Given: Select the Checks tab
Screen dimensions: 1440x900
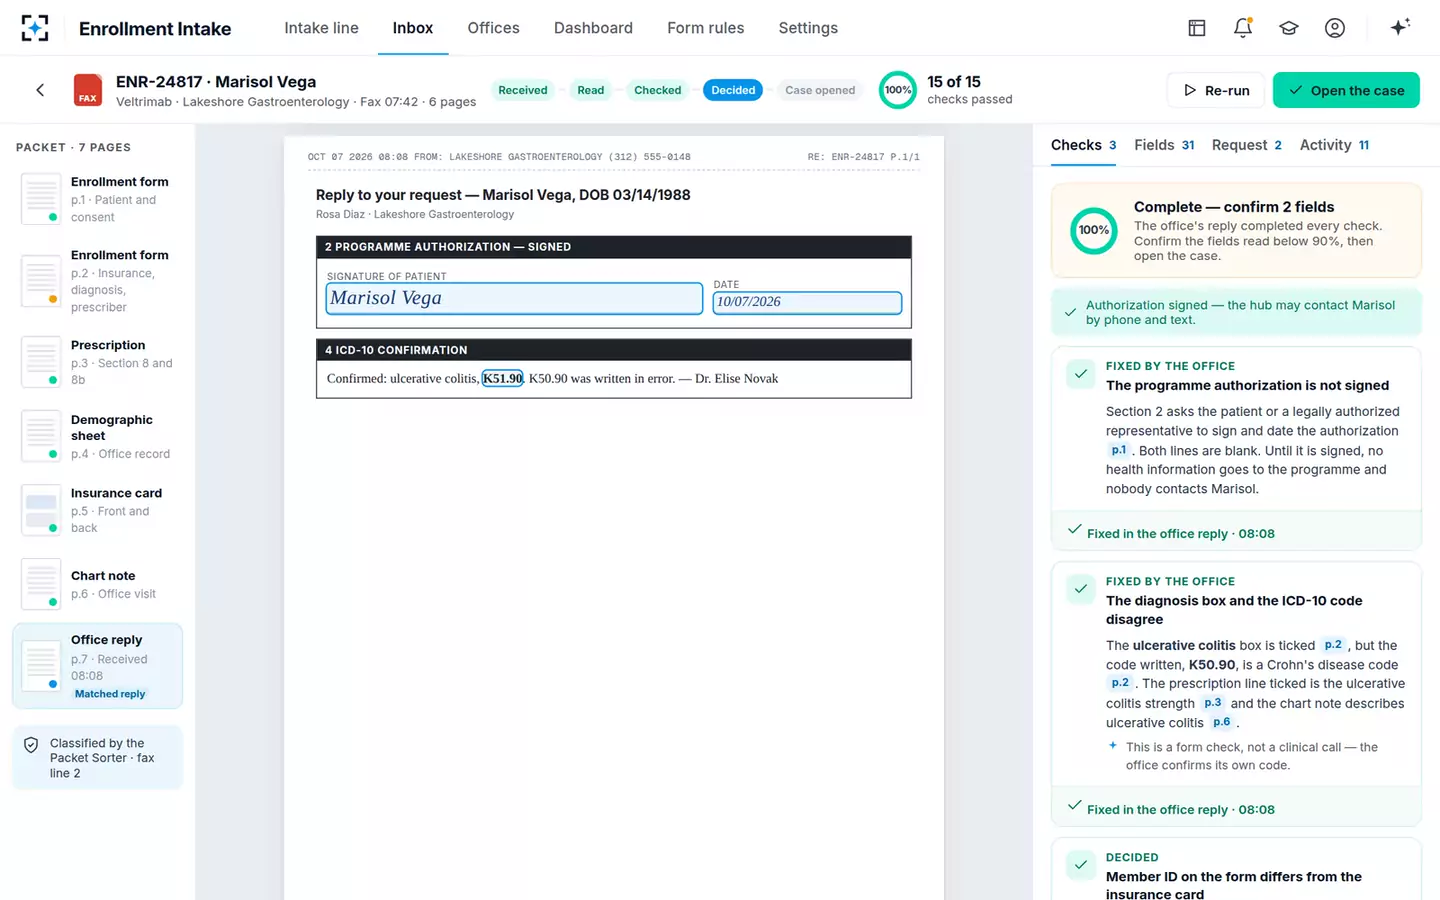Looking at the screenshot, I should [1083, 145].
